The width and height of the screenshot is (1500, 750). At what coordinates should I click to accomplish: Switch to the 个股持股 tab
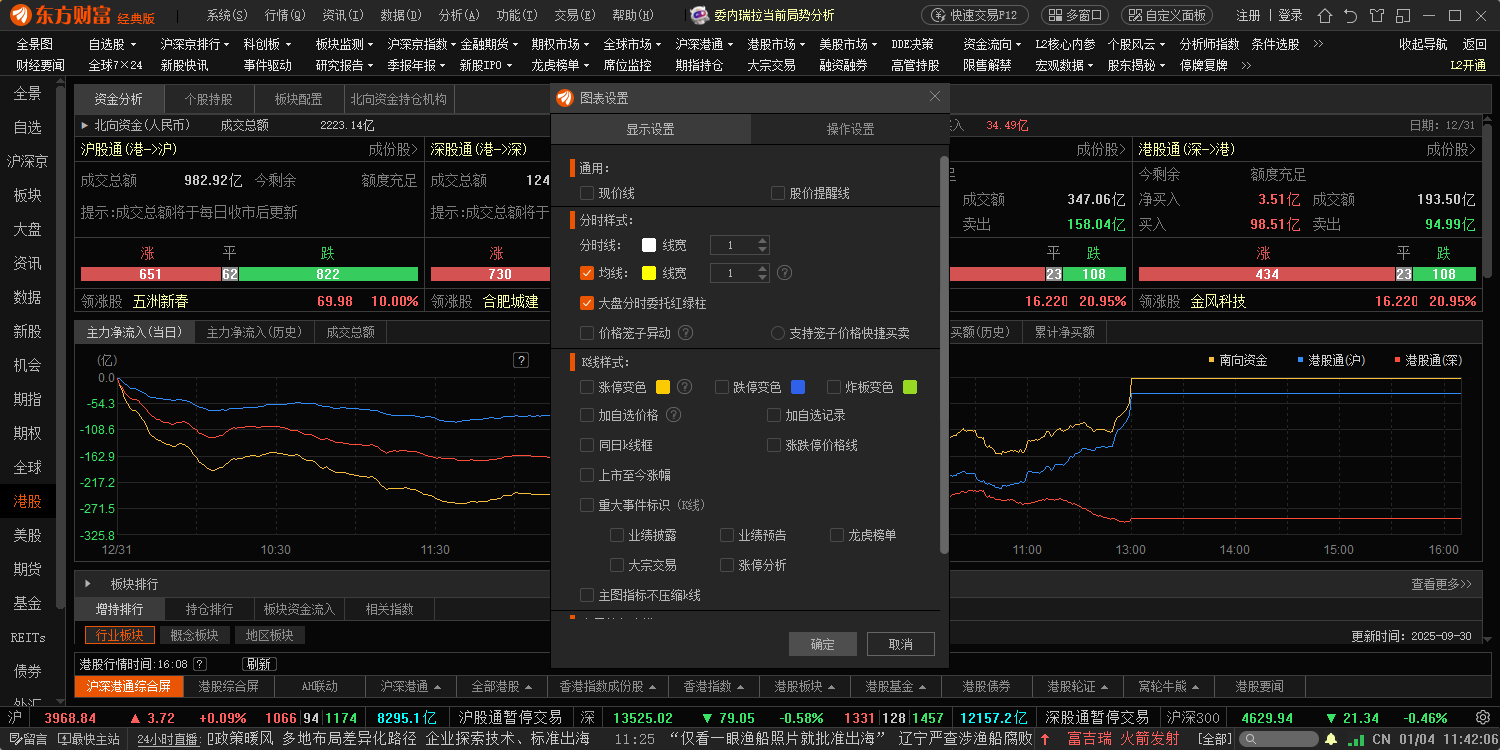tap(208, 100)
